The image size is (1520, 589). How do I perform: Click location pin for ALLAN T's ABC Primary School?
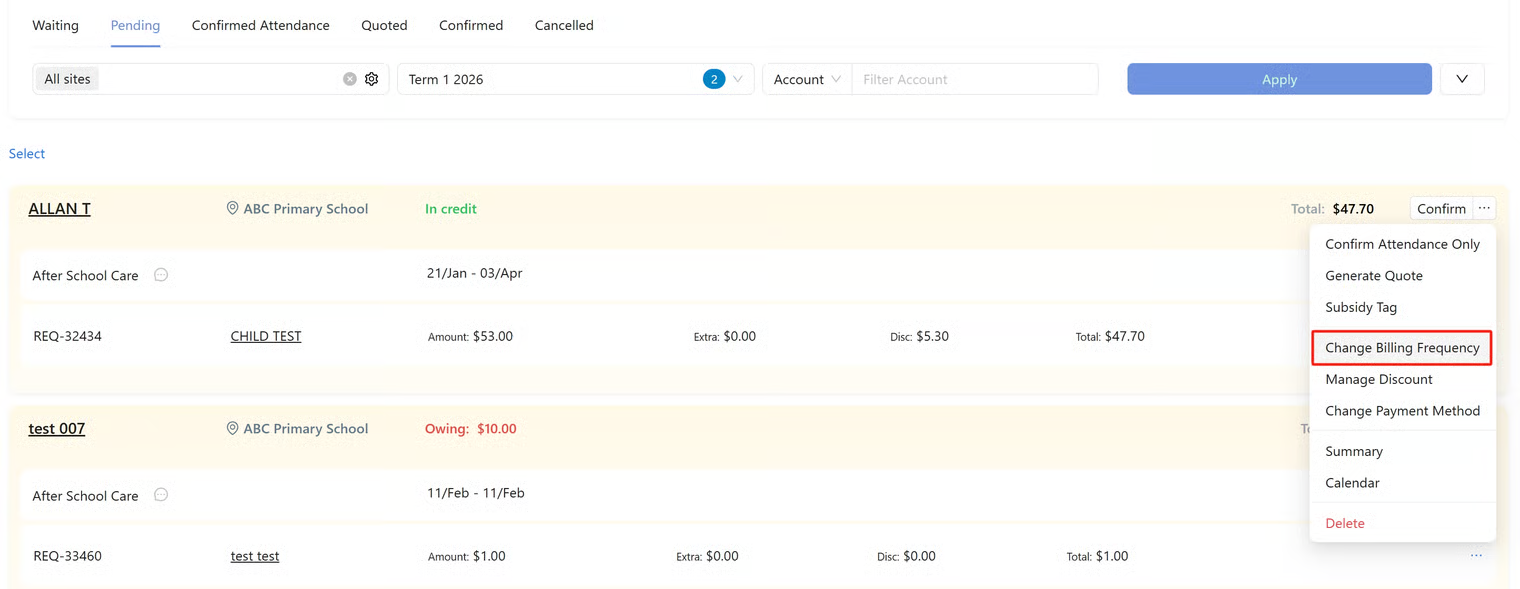232,208
